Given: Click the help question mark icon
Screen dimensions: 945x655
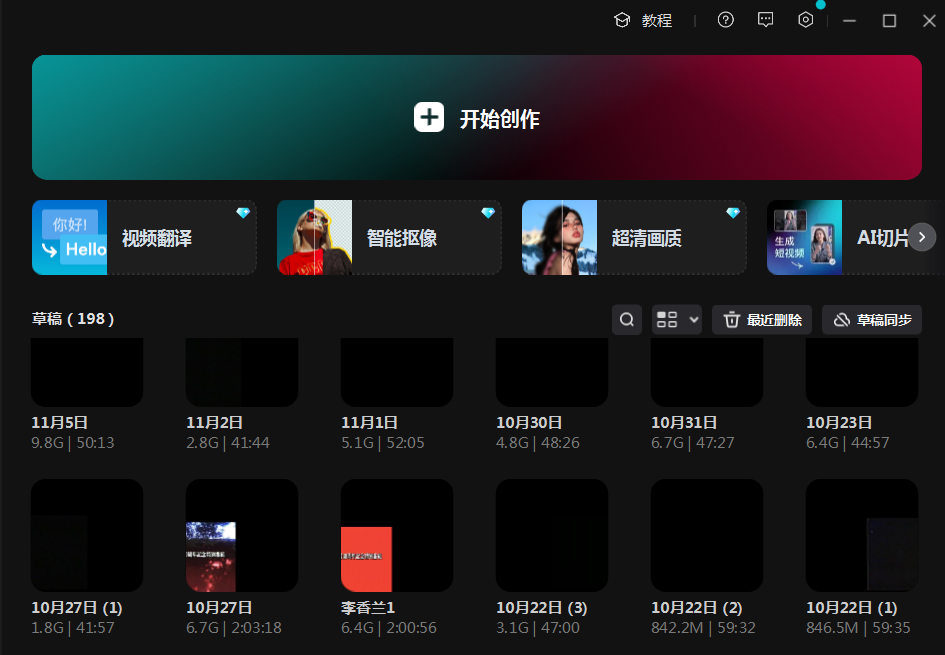Looking at the screenshot, I should coord(726,20).
